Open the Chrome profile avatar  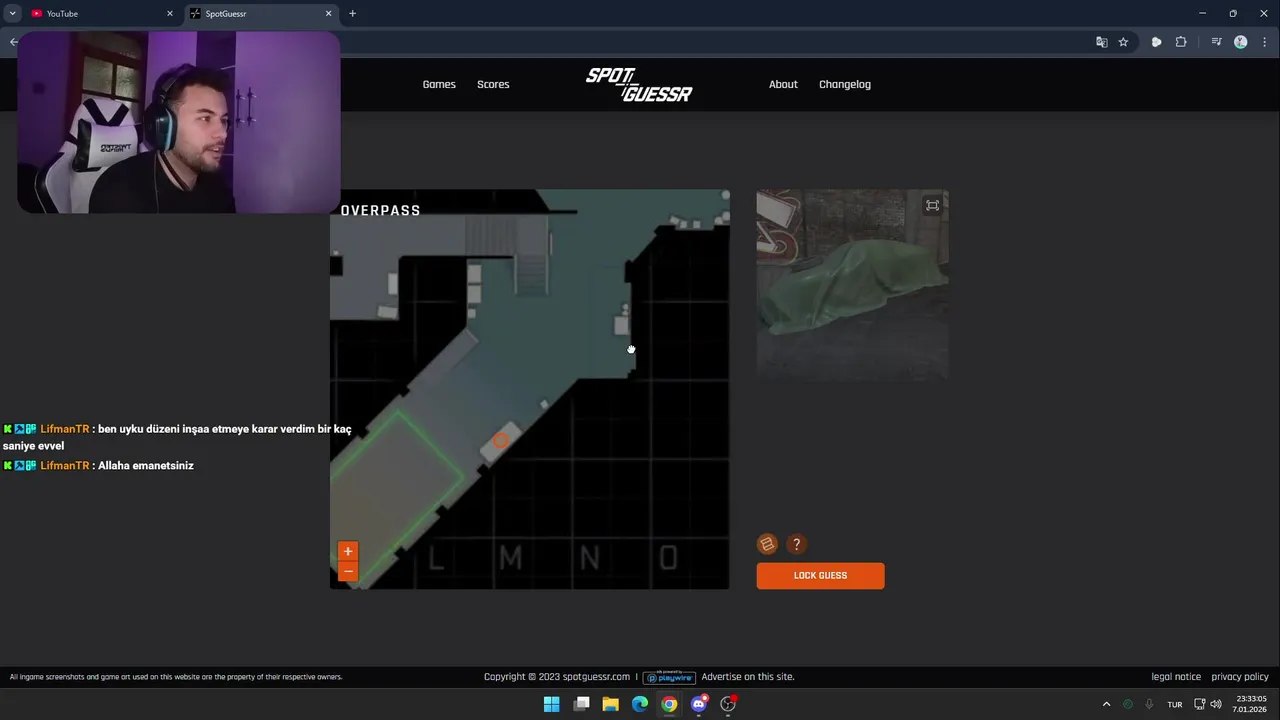[x=1241, y=42]
